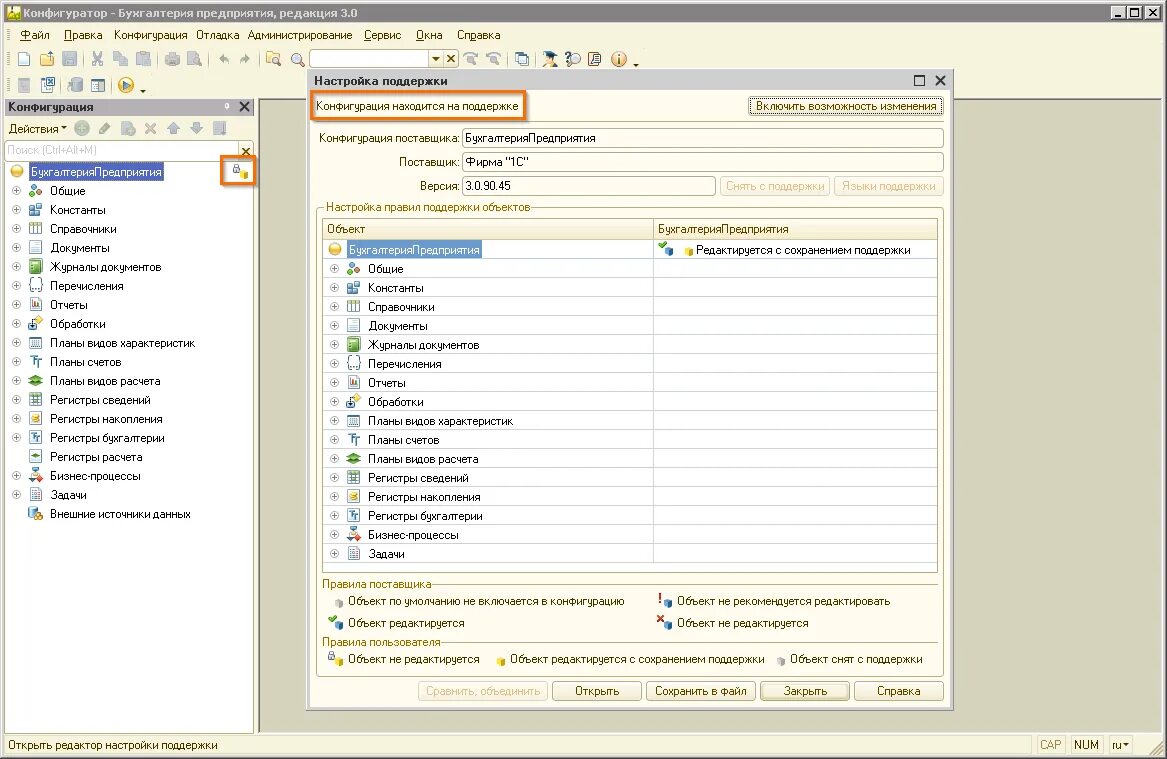Click the Версия field showing 3.0.90.45
The image size is (1167, 759).
point(589,186)
